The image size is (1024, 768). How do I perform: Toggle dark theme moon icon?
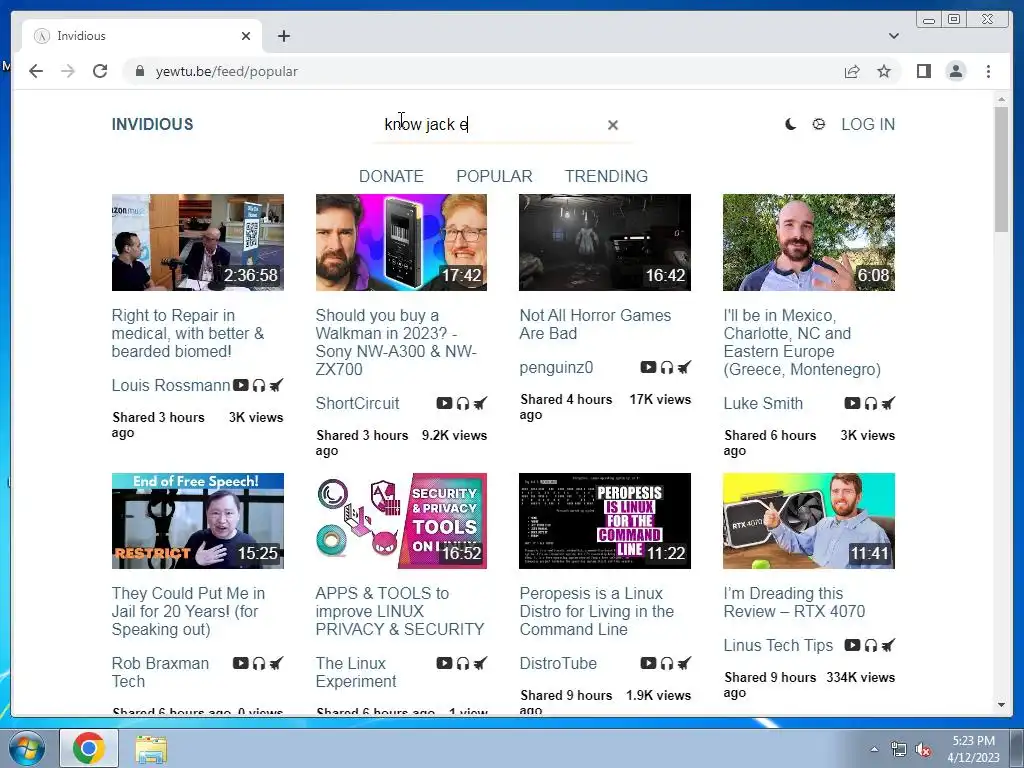[x=790, y=124]
